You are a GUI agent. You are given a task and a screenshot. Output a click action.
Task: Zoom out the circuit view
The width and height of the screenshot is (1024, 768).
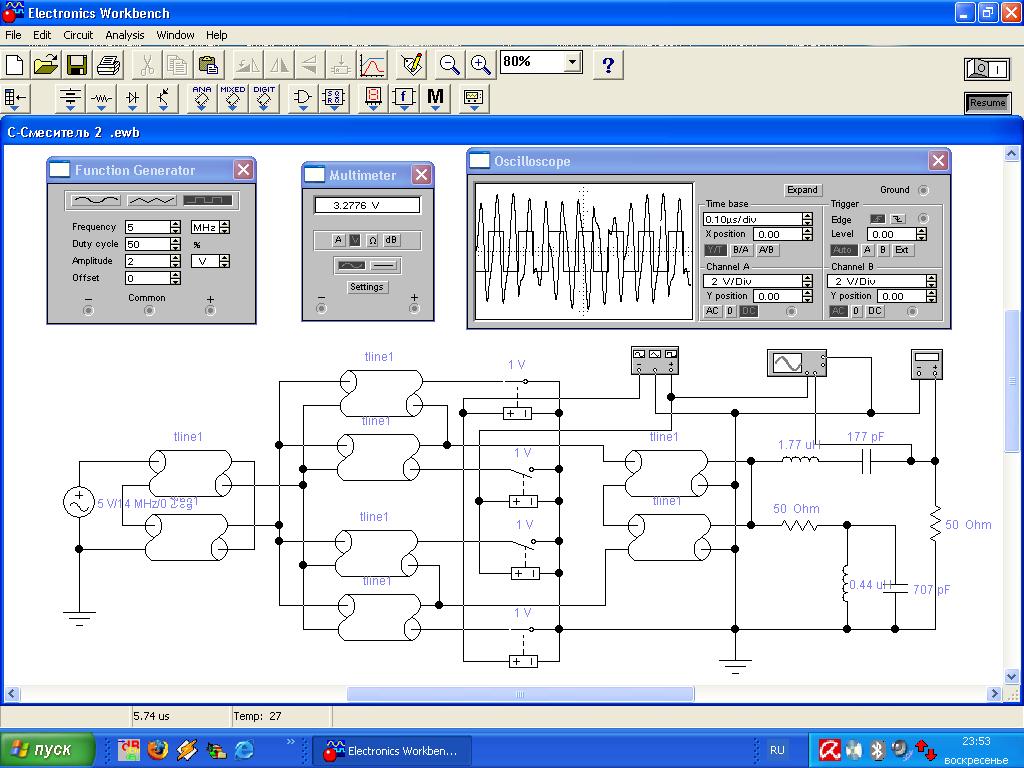449,65
